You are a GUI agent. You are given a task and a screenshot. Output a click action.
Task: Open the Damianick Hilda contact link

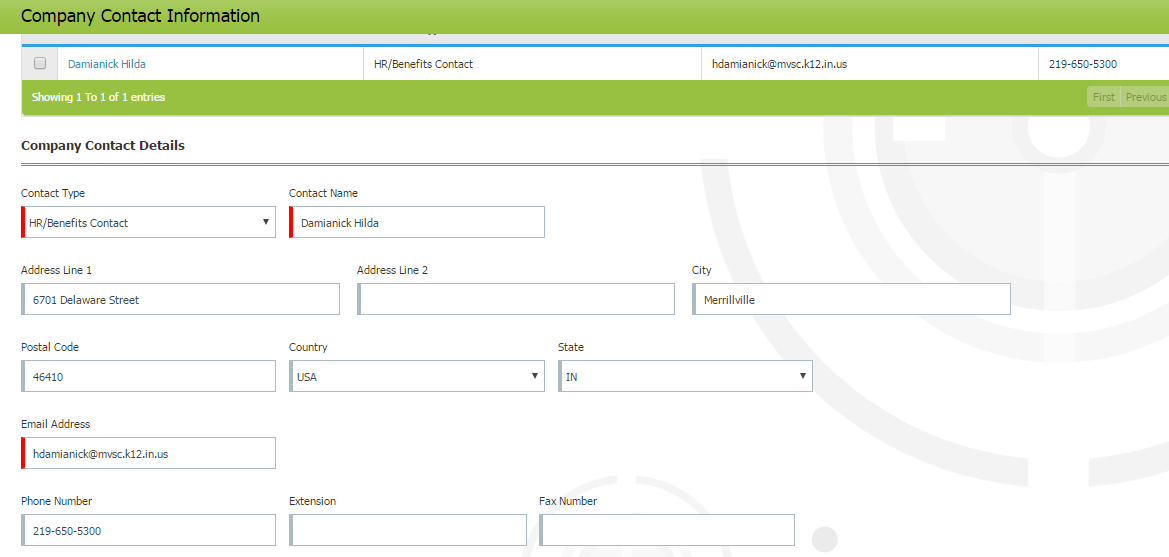107,64
